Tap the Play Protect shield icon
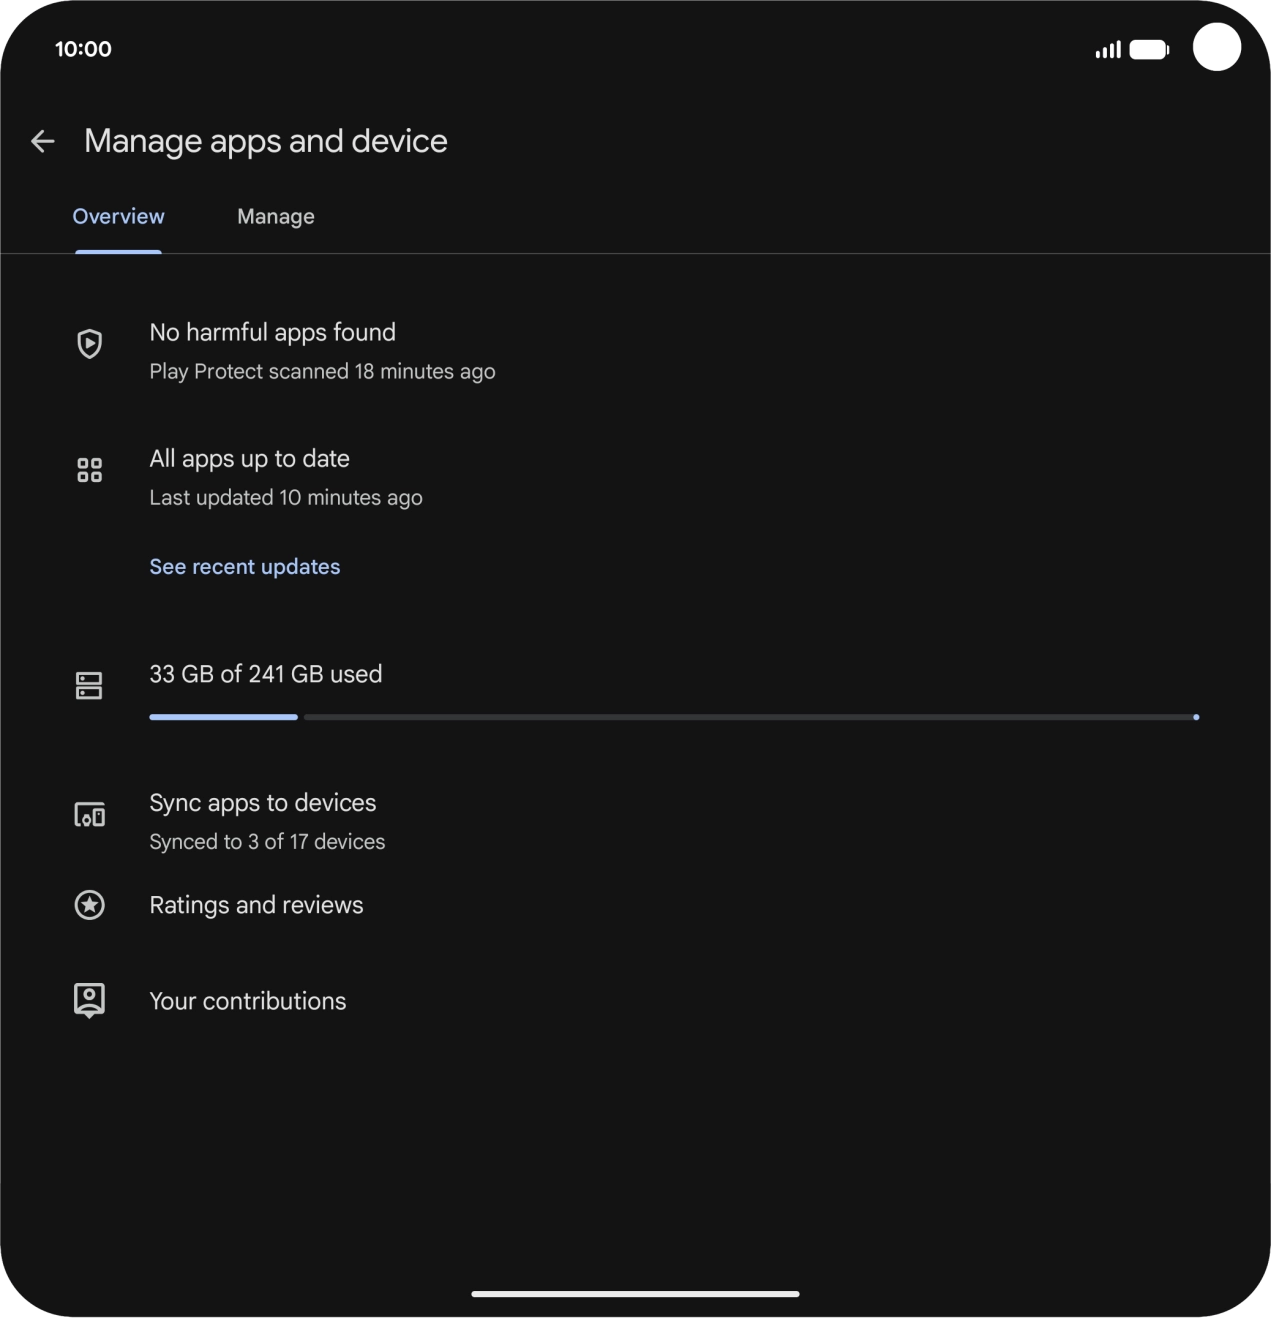The height and width of the screenshot is (1318, 1271). (x=90, y=344)
